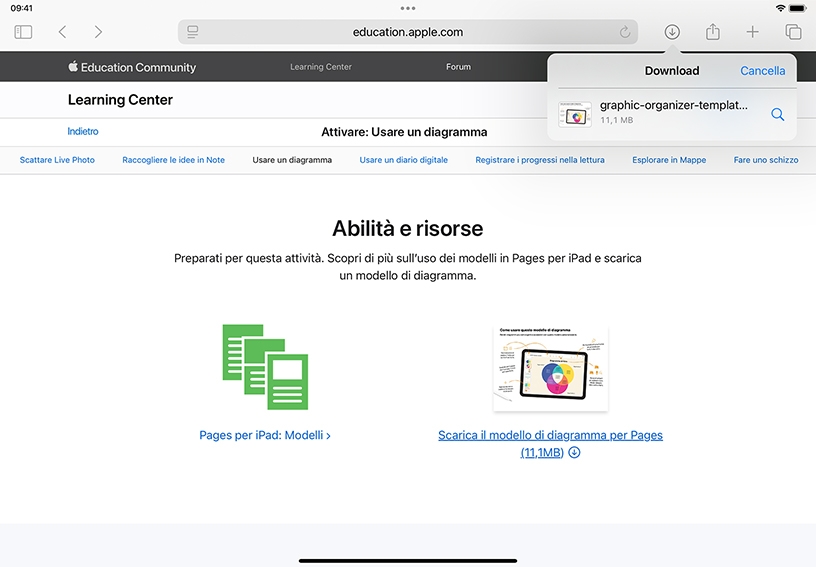Viewport: 816px width, 567px height.
Task: Click Attivare: Usare un diagramma title
Action: pyautogui.click(x=404, y=132)
